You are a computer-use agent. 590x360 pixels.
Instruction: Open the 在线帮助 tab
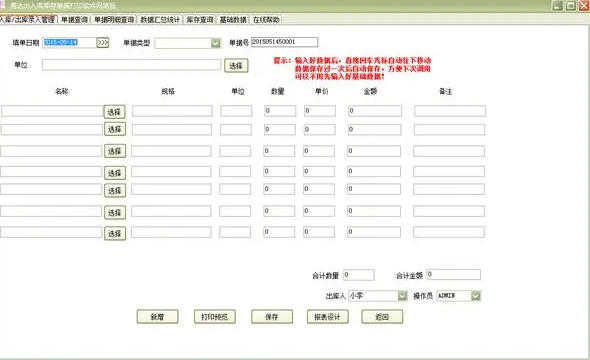point(266,20)
